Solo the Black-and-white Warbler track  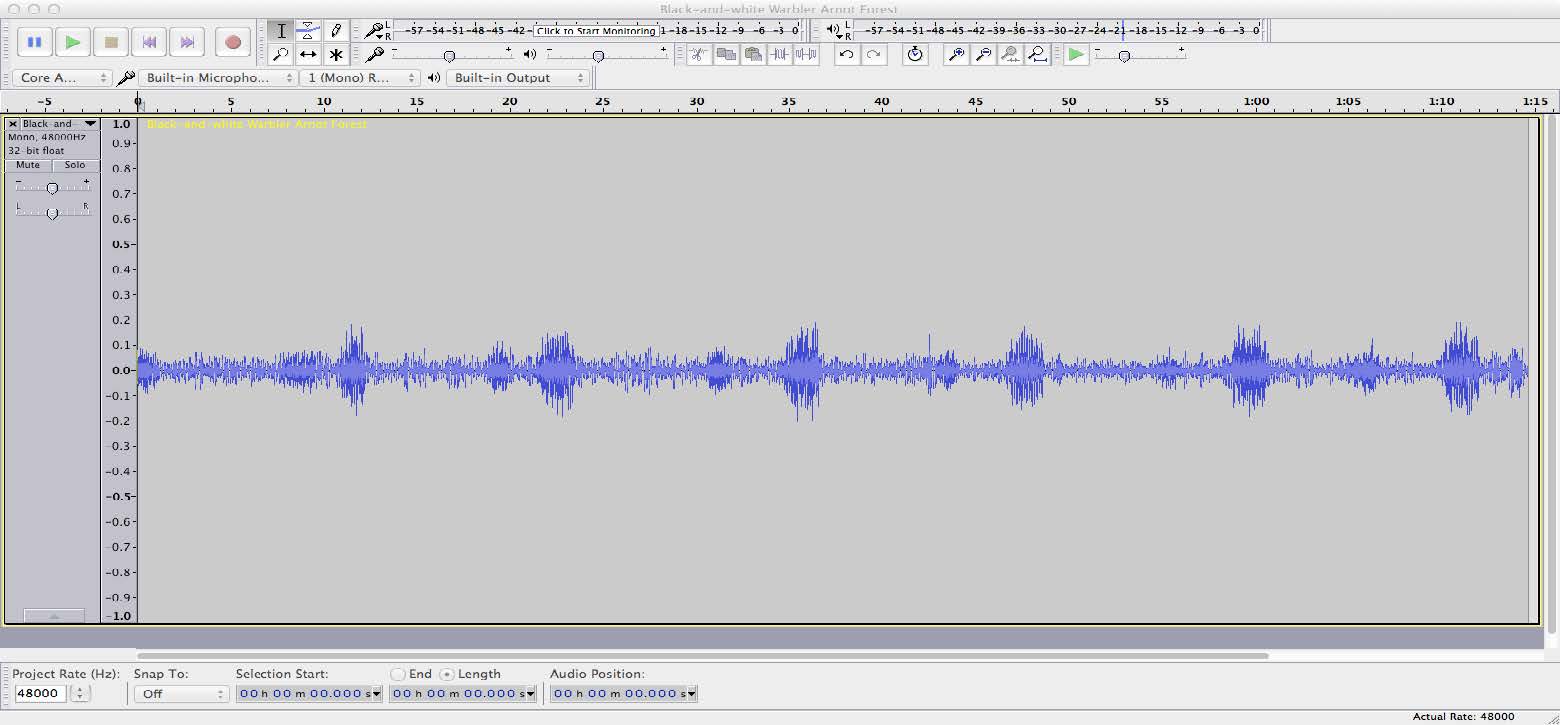click(75, 165)
